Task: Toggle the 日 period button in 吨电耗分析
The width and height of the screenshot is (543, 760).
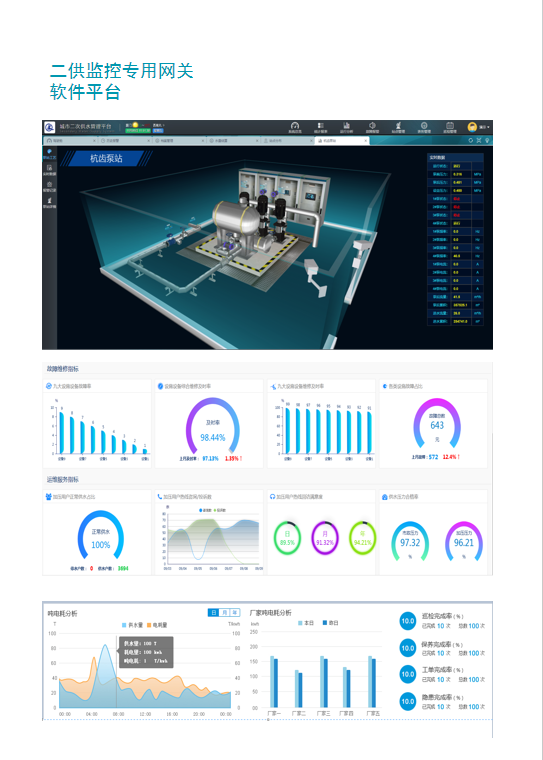Action: [x=213, y=613]
